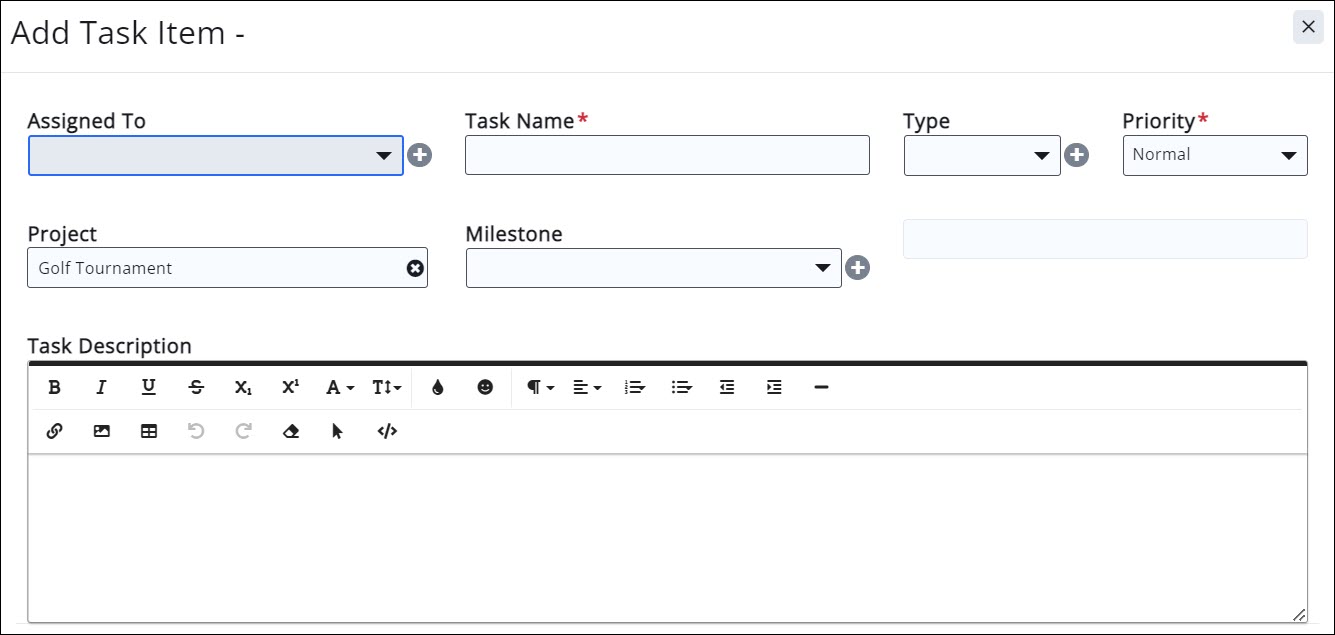Apply strikethrough text formatting

[x=196, y=388]
